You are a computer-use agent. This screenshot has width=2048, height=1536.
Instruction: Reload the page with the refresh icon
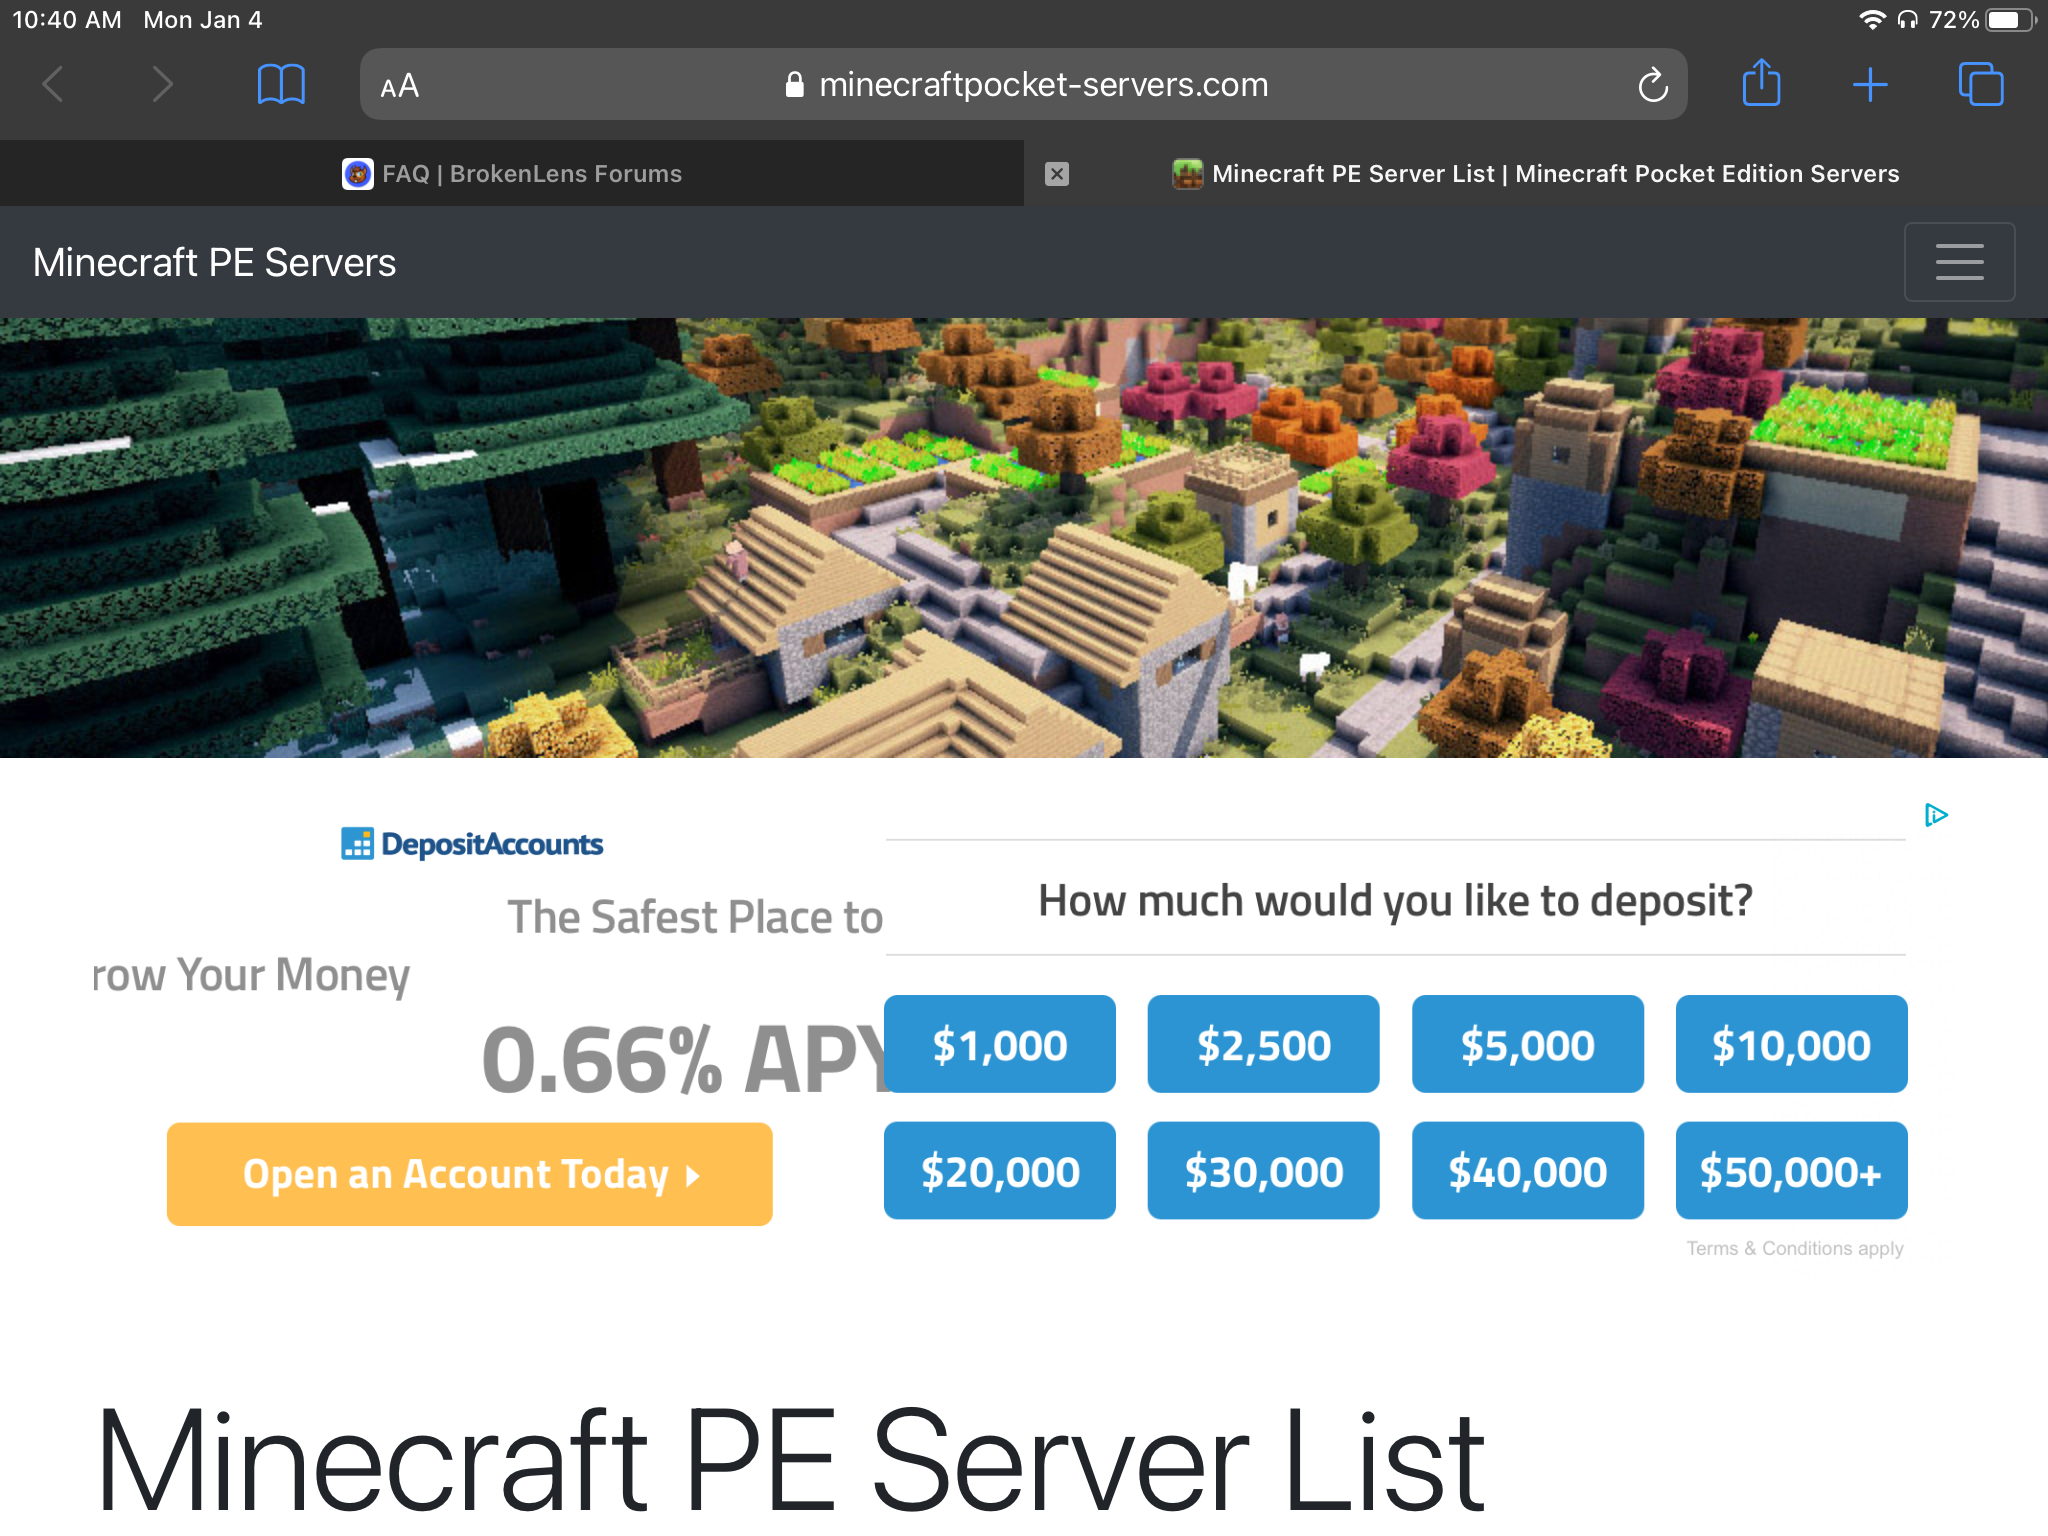coord(1652,85)
